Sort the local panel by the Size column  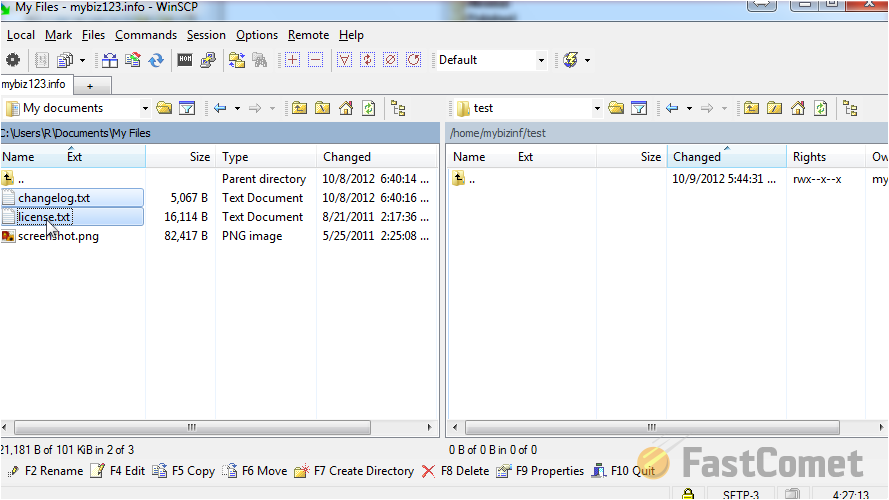coord(180,157)
